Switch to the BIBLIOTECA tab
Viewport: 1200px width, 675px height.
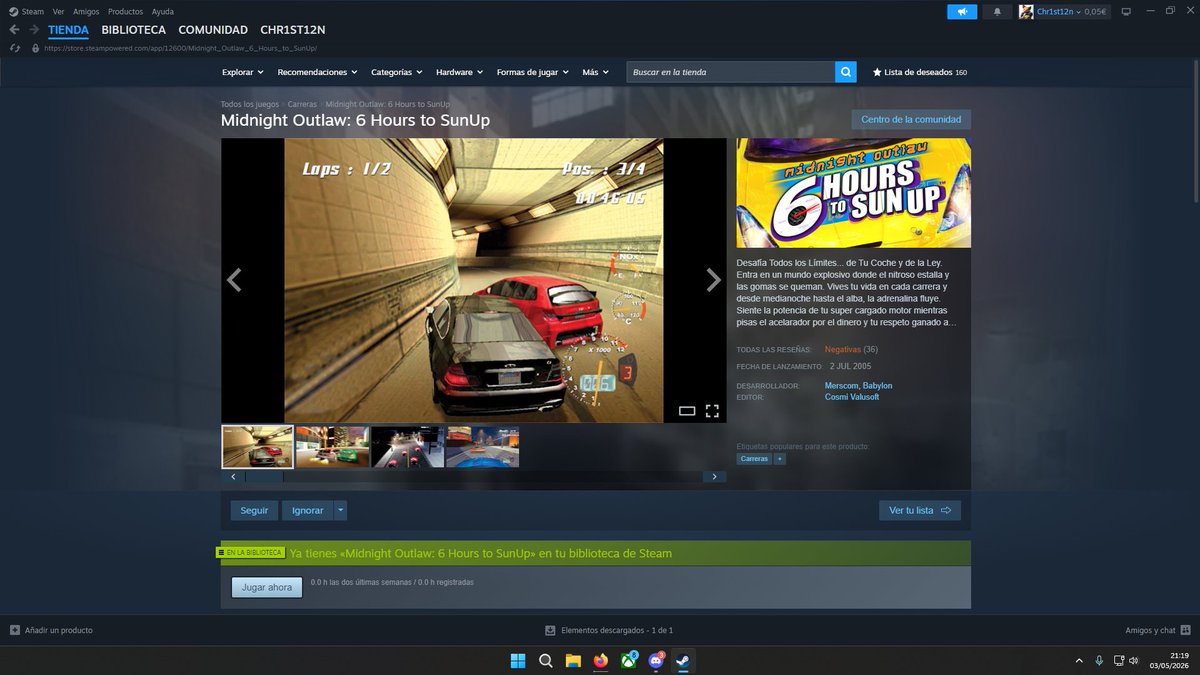(x=134, y=30)
